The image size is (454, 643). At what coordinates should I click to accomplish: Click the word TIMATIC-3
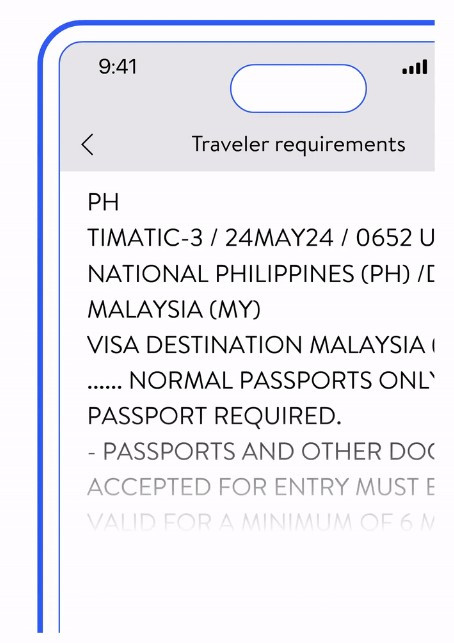click(145, 238)
